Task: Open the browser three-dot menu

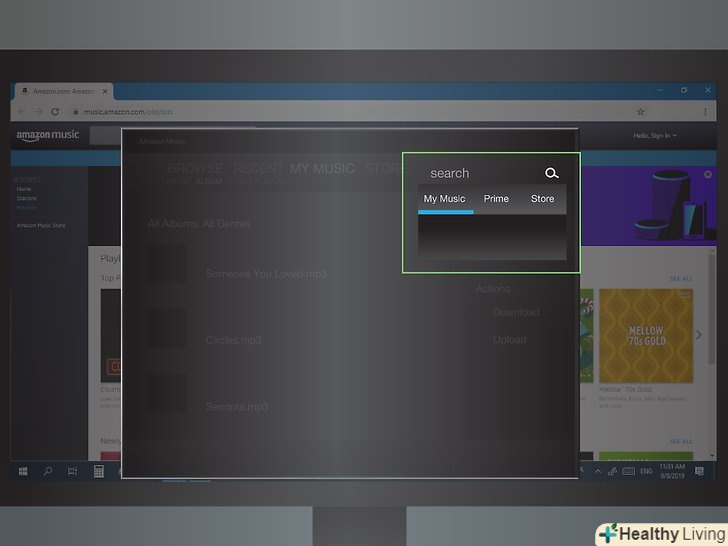Action: 705,111
